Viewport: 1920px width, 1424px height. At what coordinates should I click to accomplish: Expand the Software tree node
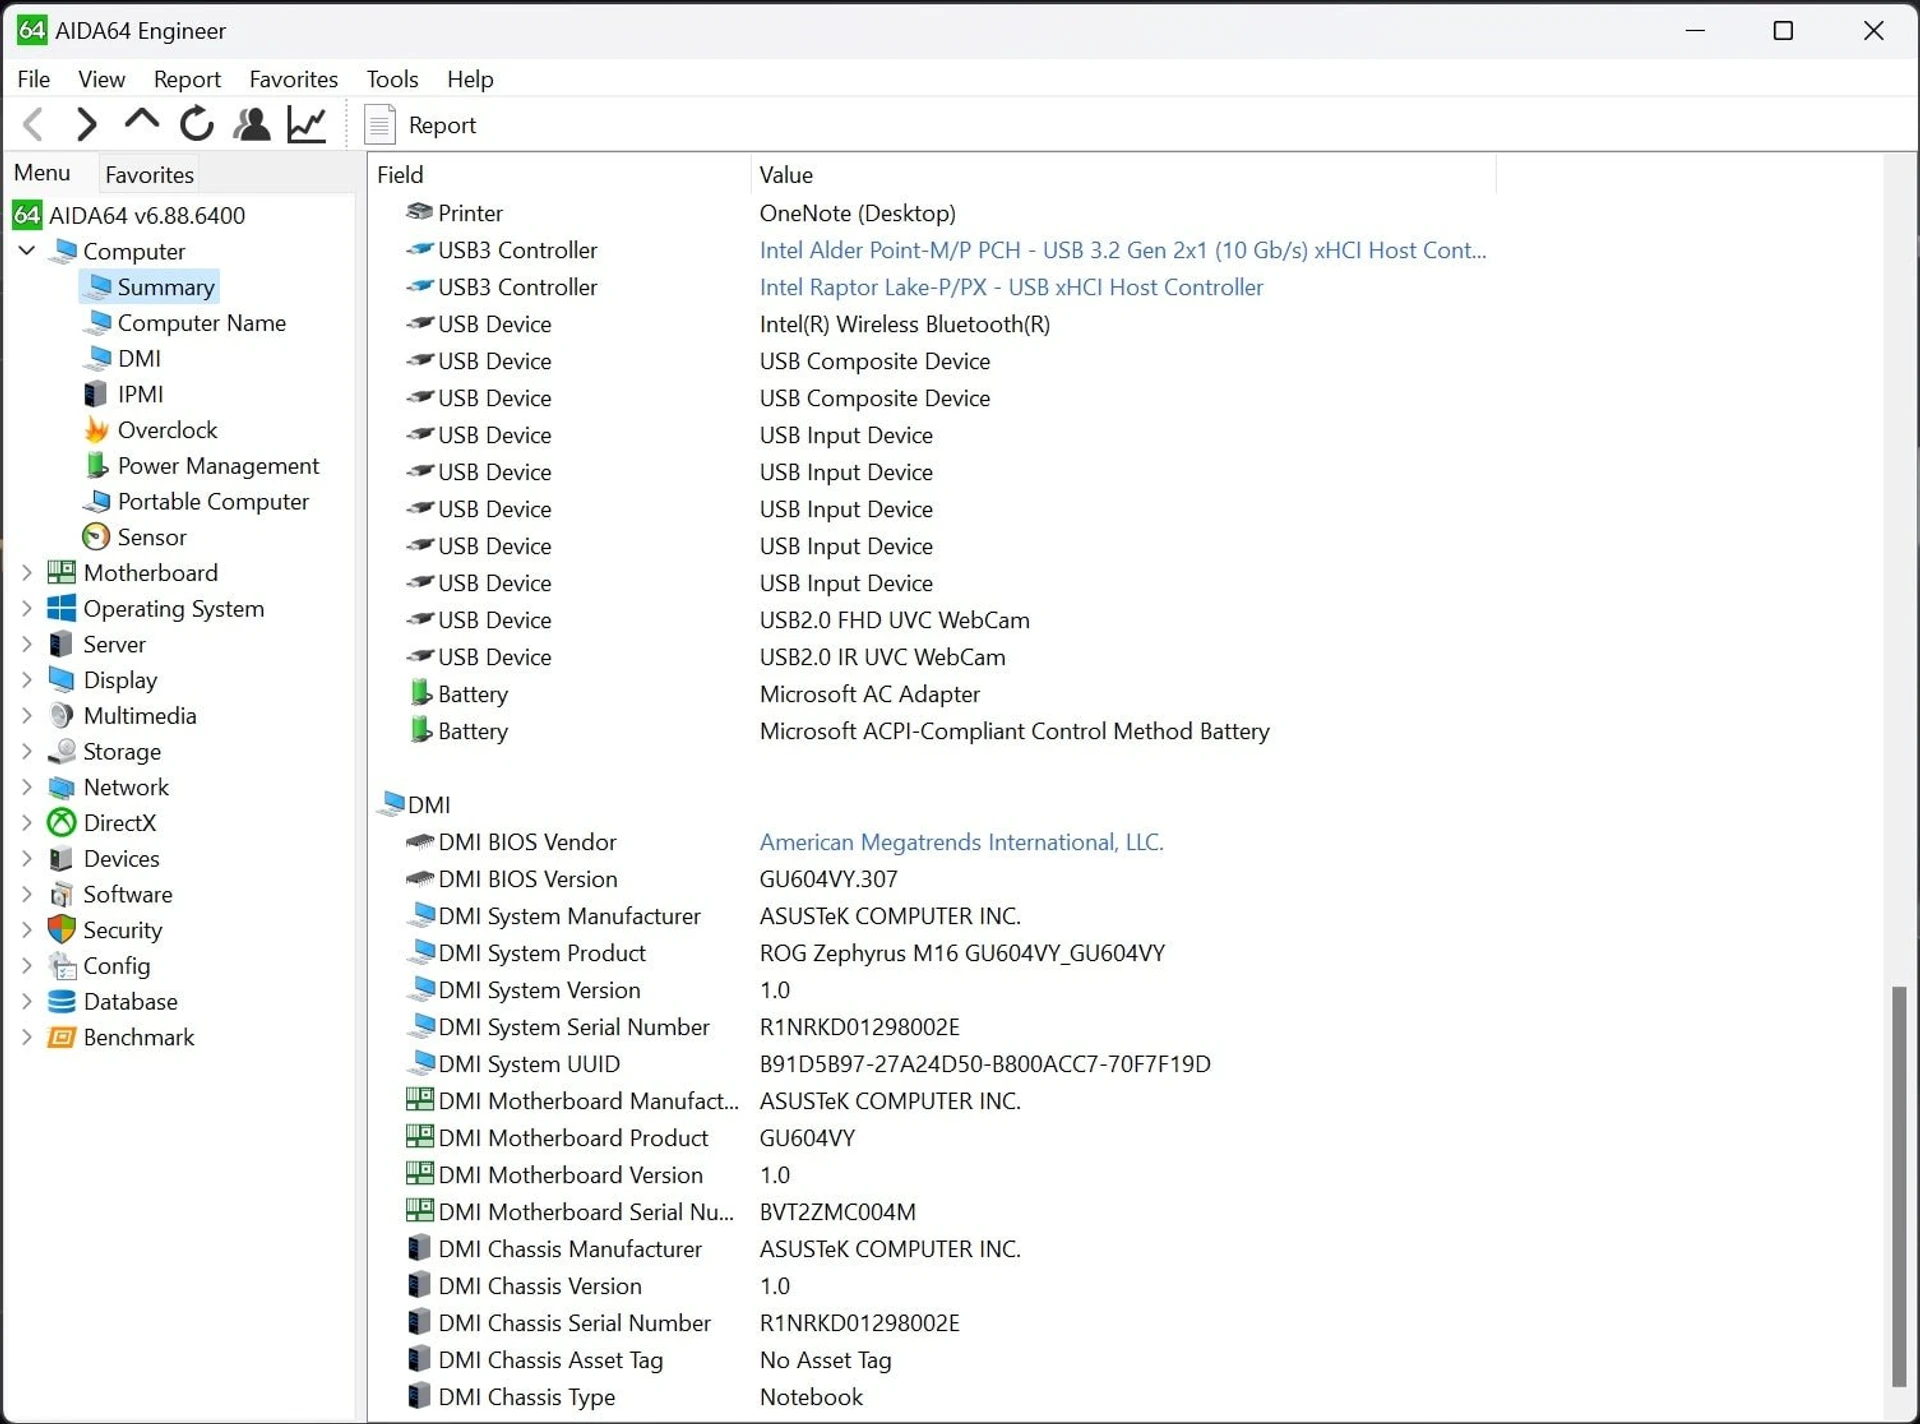pos(27,895)
